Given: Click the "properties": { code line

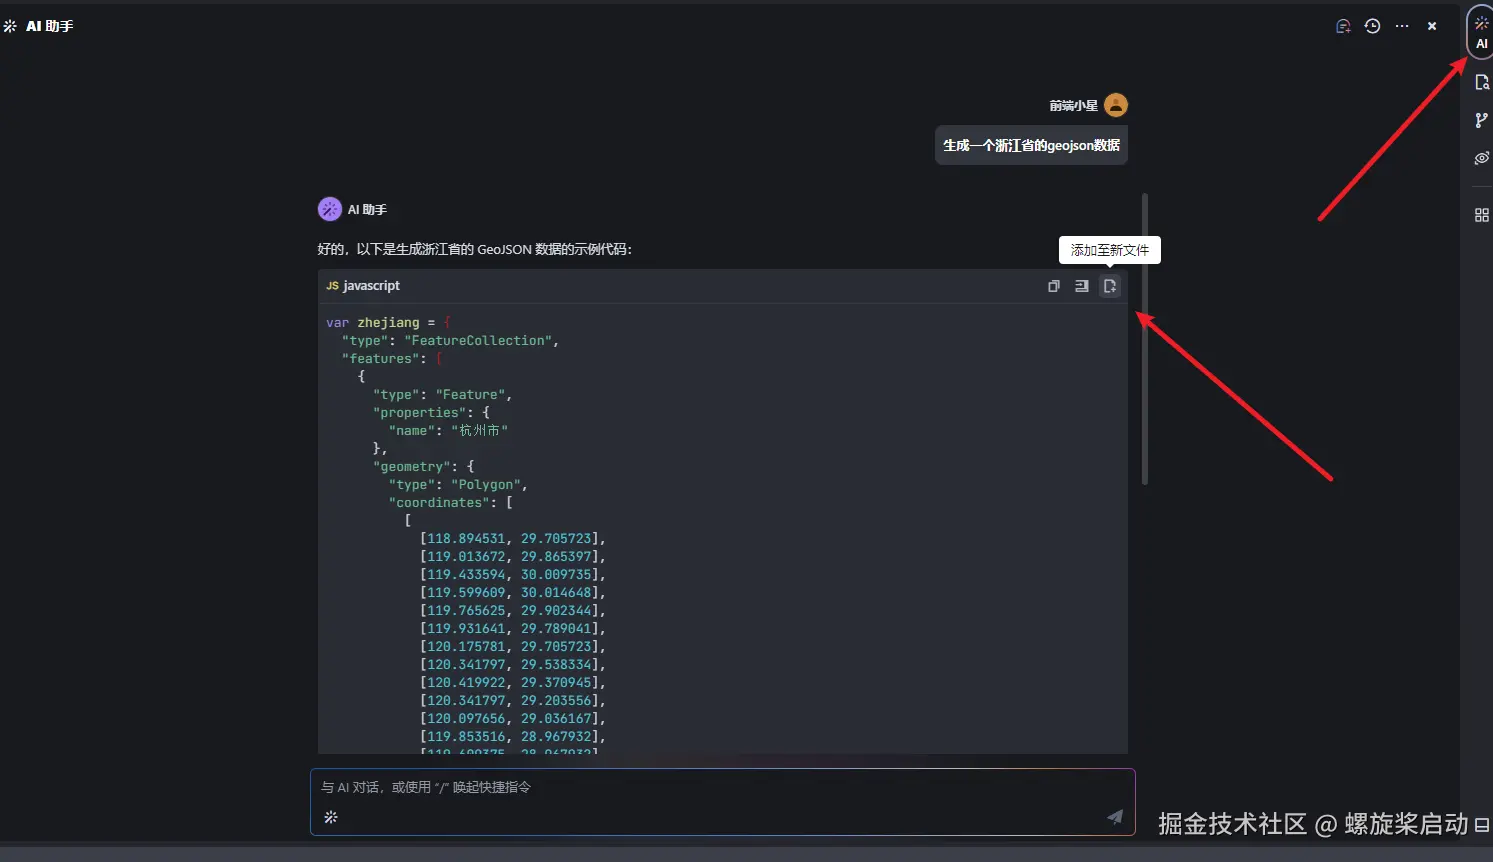Looking at the screenshot, I should (x=431, y=413).
